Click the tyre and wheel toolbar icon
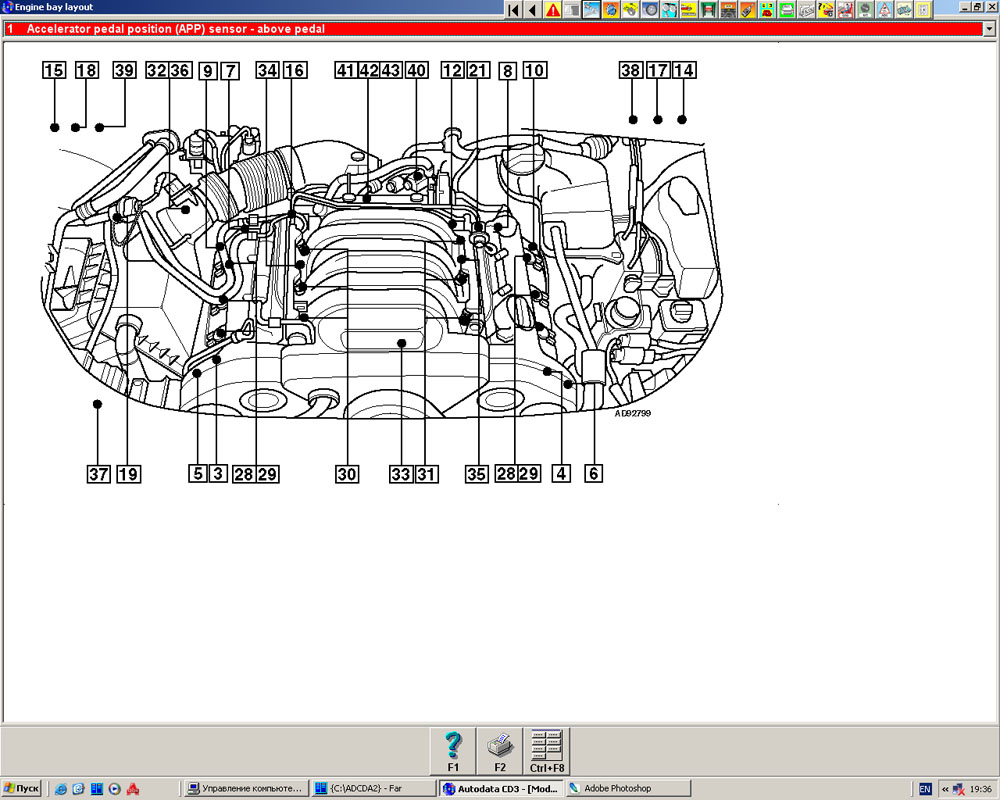Viewport: 1000px width, 800px height. pos(650,10)
